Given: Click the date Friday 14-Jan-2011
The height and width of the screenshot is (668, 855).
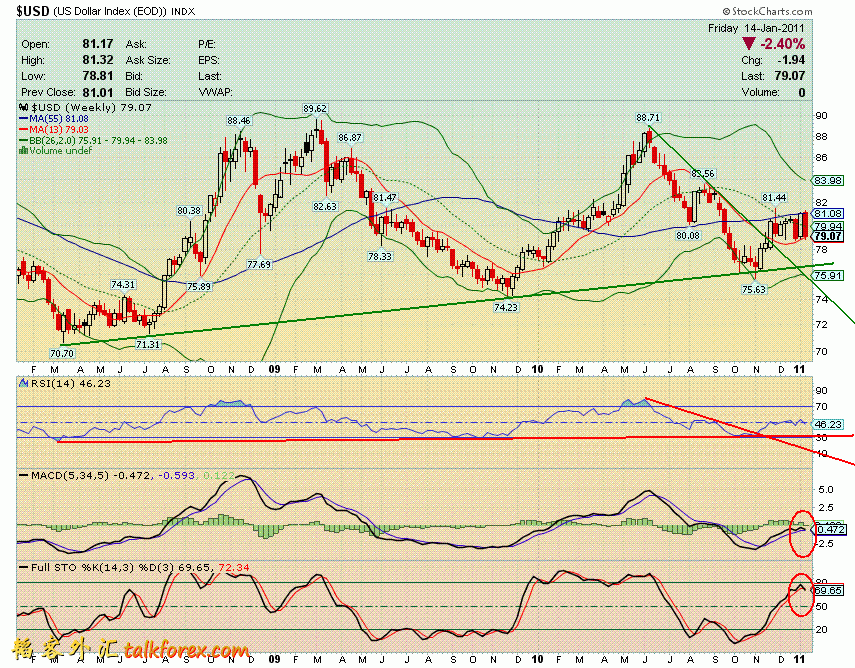Looking at the screenshot, I should [756, 28].
